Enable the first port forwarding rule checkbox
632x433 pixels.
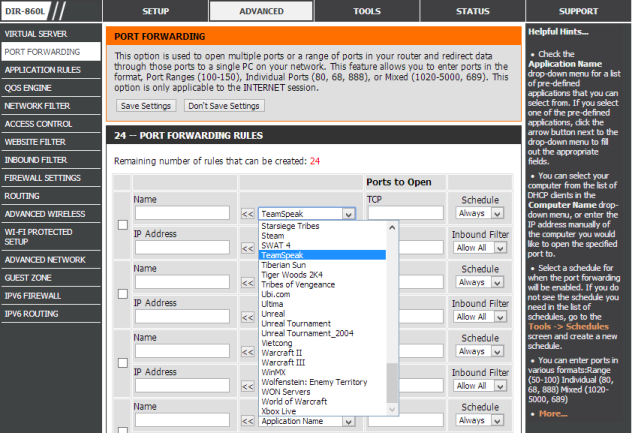tap(123, 225)
